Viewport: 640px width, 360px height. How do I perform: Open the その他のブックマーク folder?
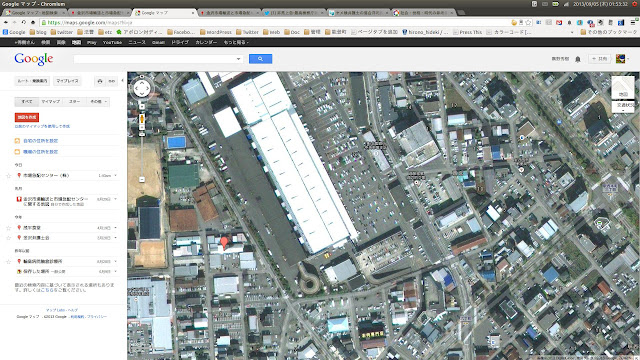609,32
